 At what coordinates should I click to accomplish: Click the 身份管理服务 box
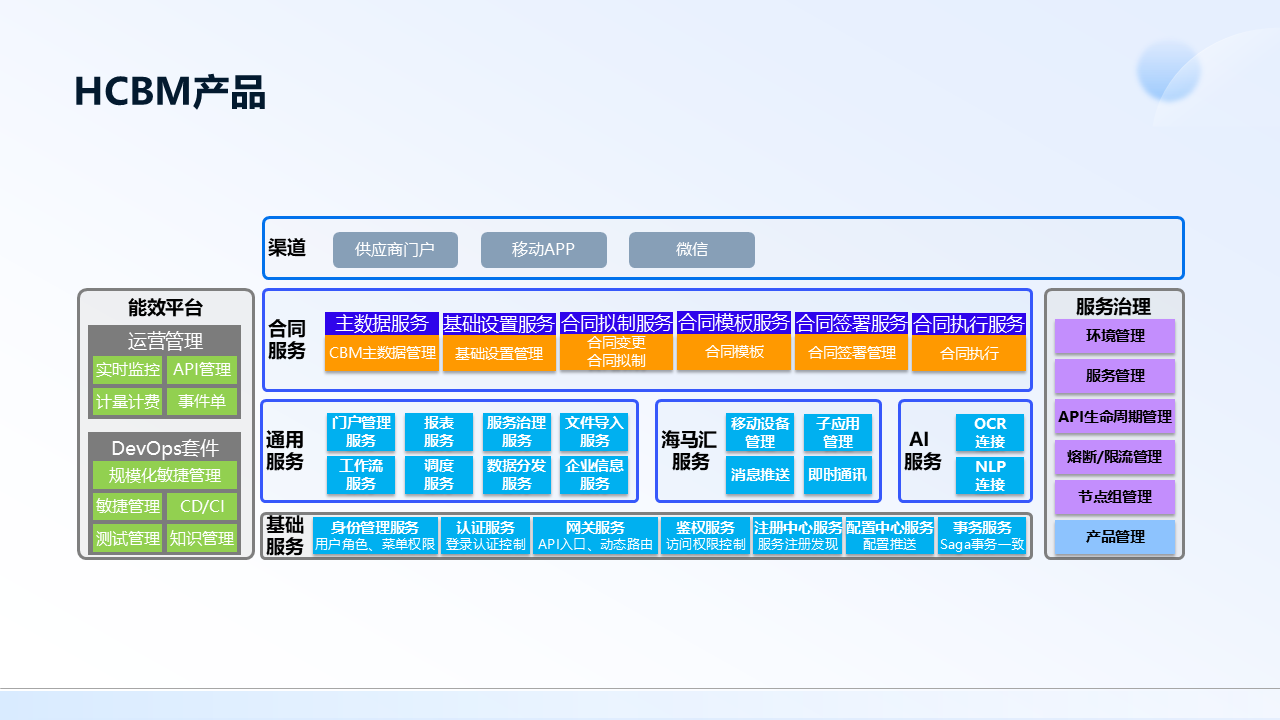pyautogui.click(x=375, y=536)
